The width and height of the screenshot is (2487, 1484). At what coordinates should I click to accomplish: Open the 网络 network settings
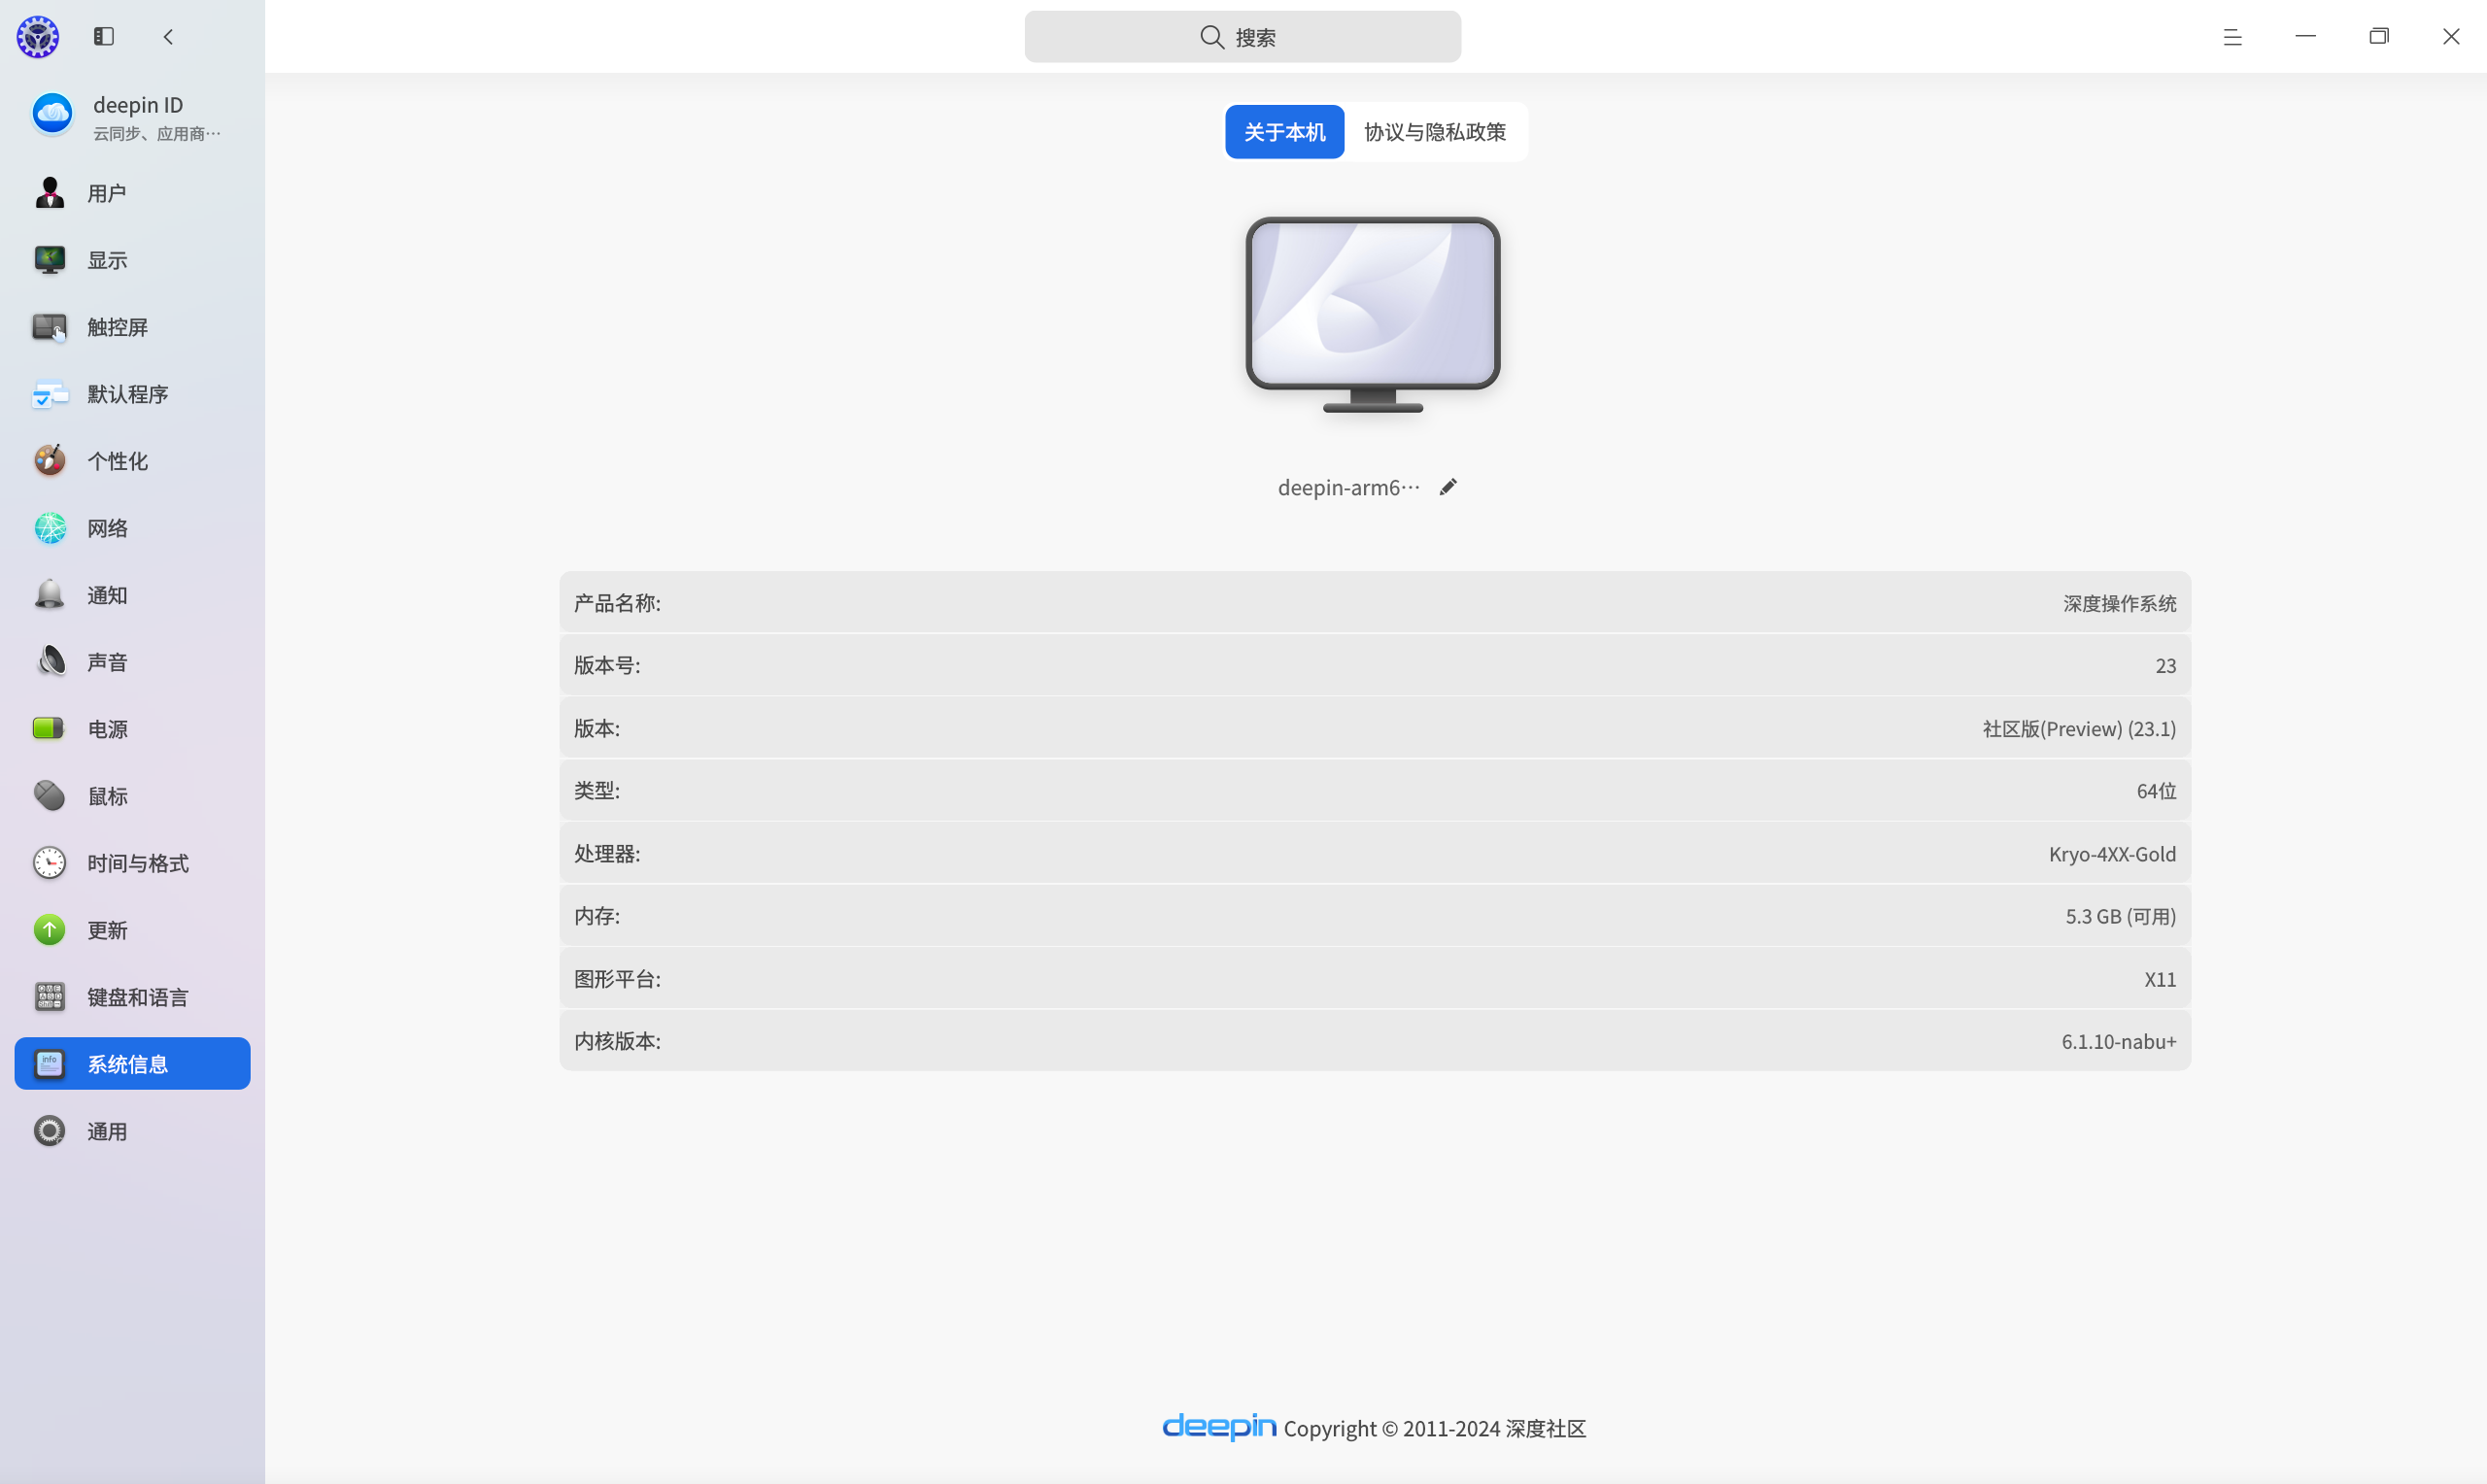(132, 528)
